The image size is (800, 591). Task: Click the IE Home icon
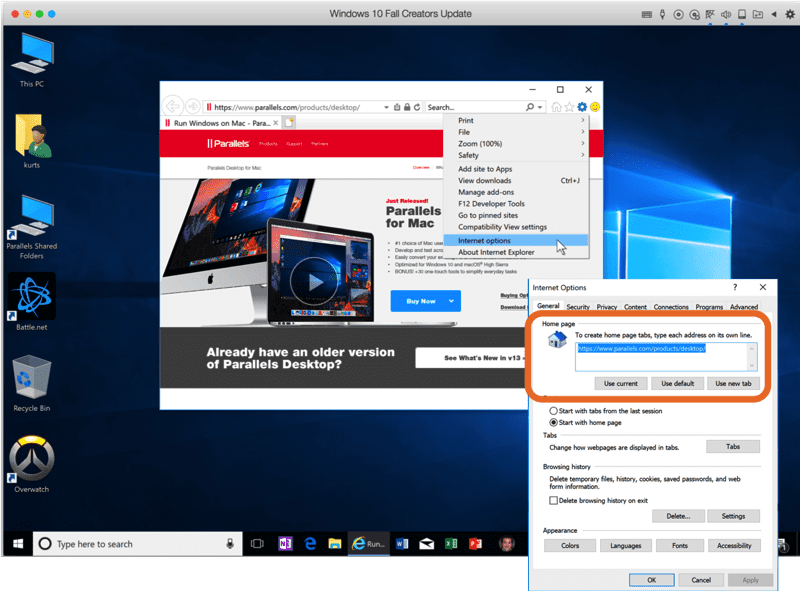pyautogui.click(x=557, y=107)
